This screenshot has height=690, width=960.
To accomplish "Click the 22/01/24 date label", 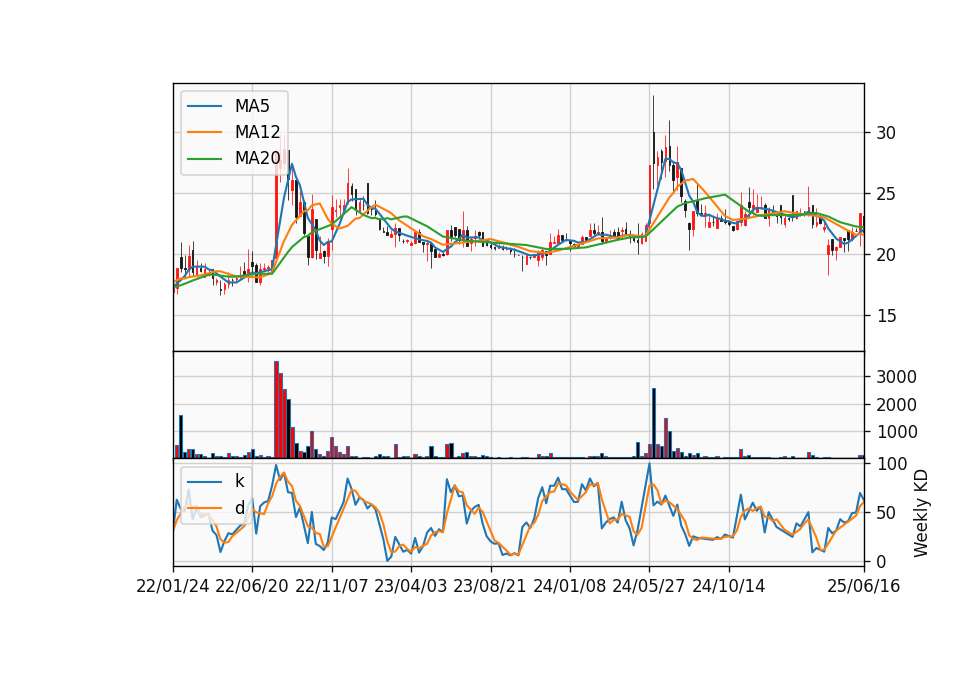I will coord(173,586).
